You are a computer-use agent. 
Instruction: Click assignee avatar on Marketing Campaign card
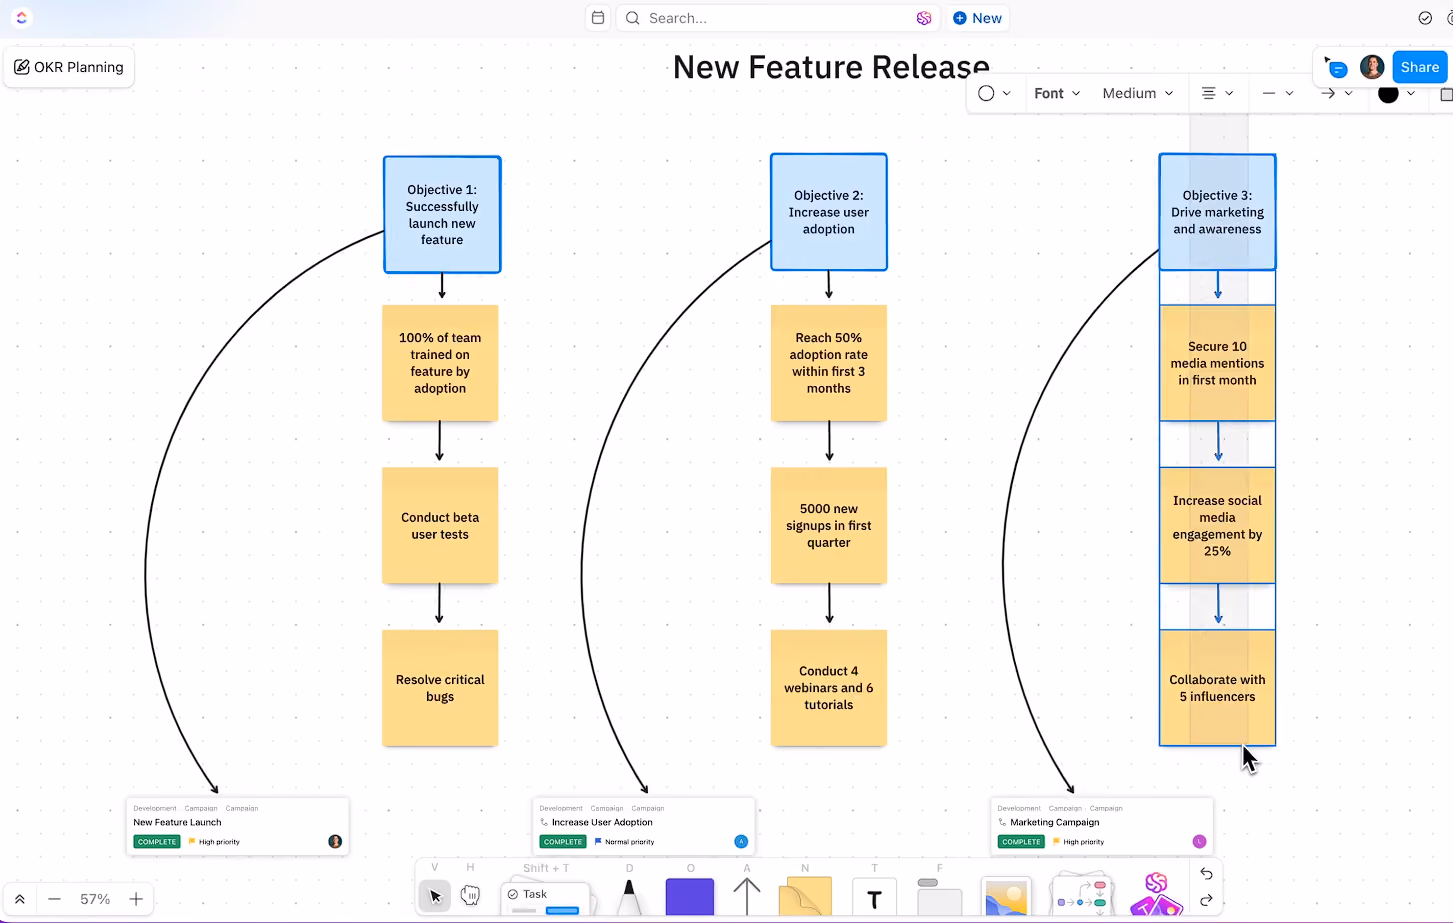[1199, 842]
